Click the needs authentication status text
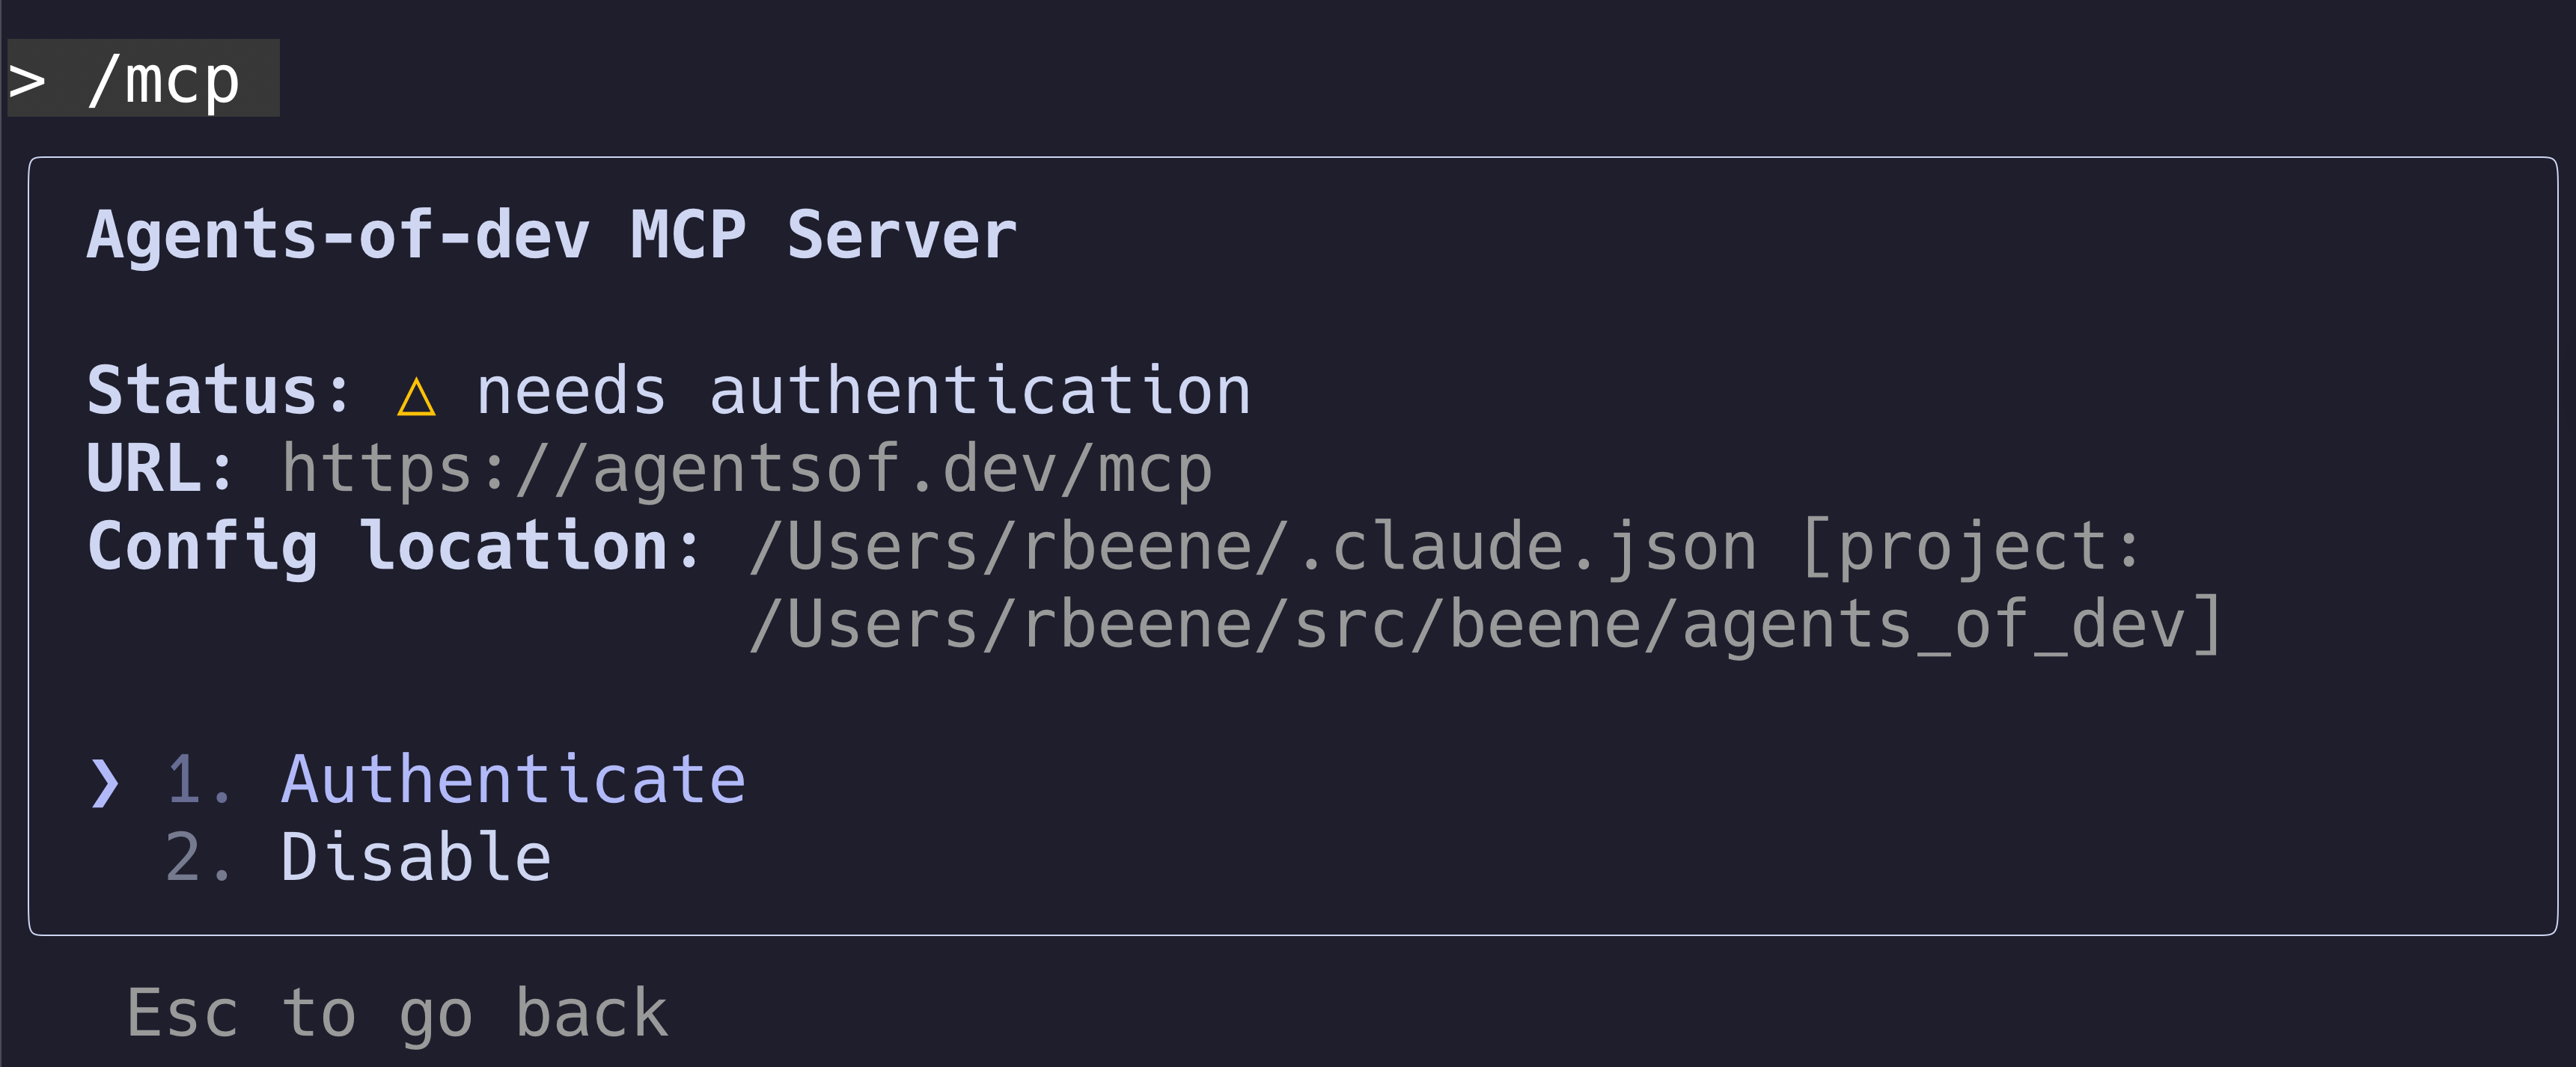The height and width of the screenshot is (1067, 2576). 860,390
